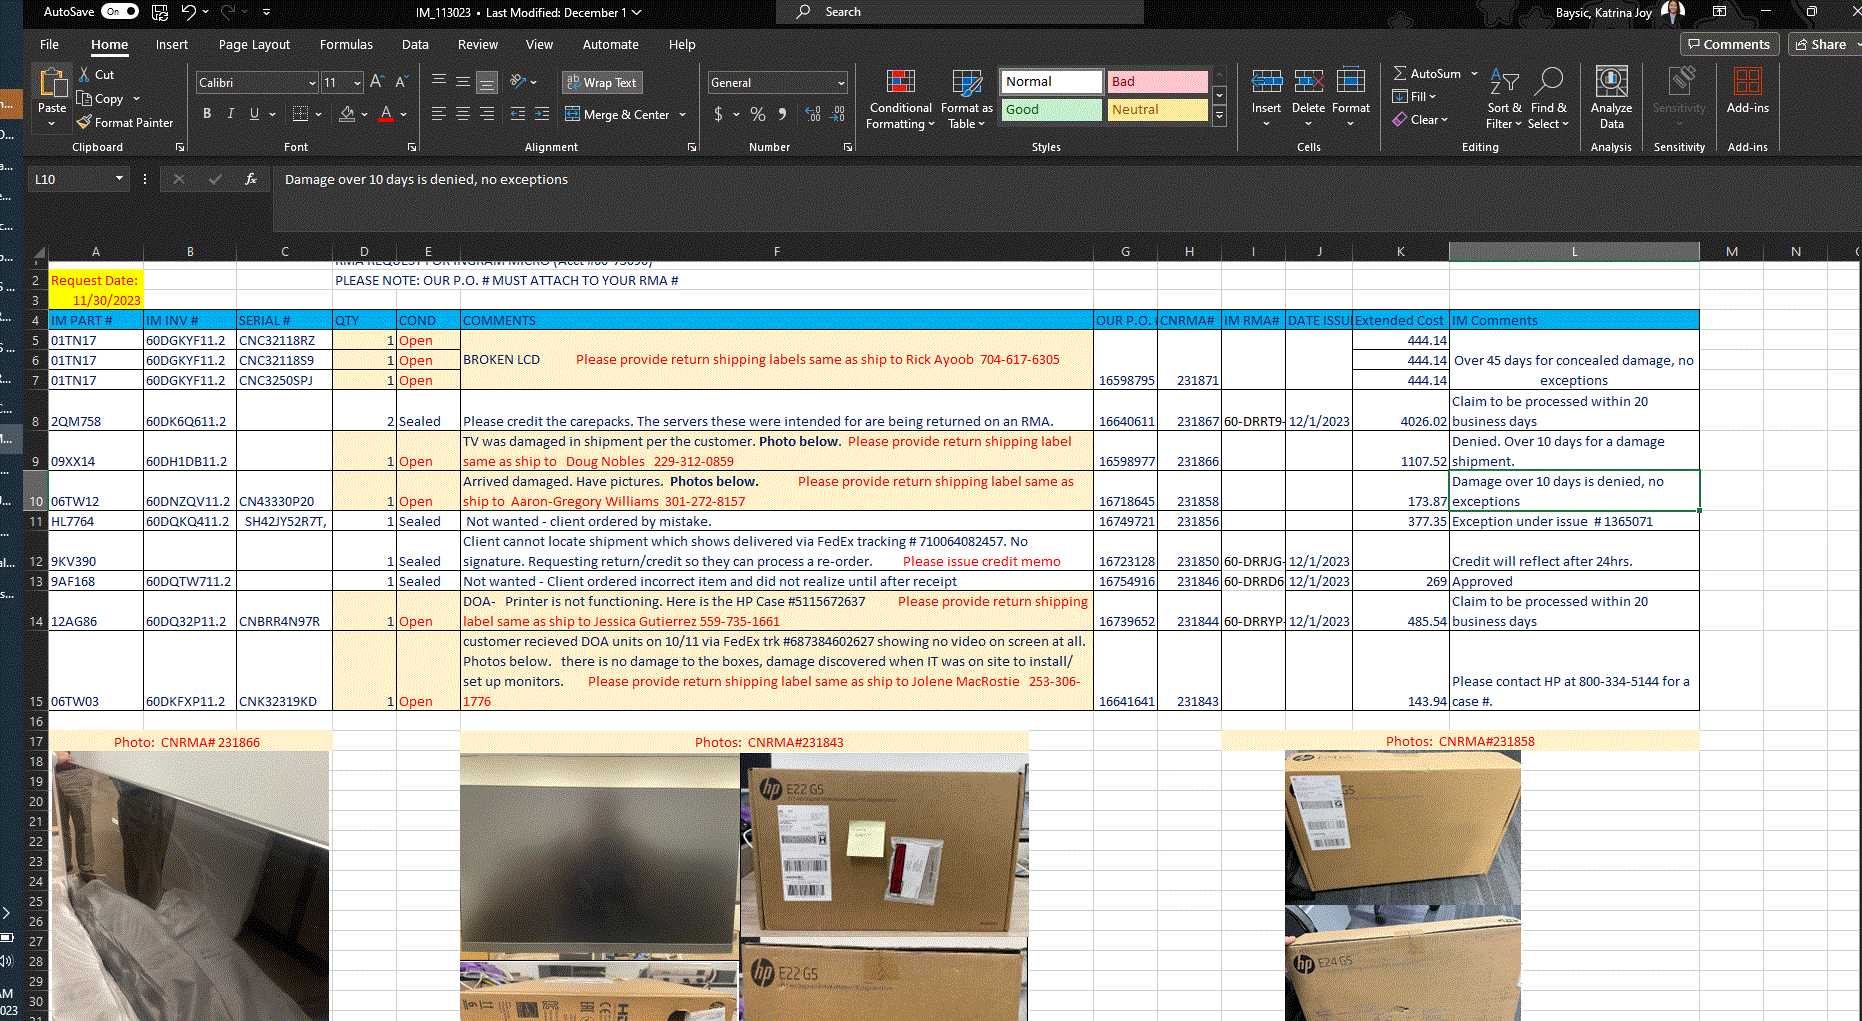This screenshot has width=1862, height=1021.
Task: Open the General number format dropdown
Action: coord(841,83)
